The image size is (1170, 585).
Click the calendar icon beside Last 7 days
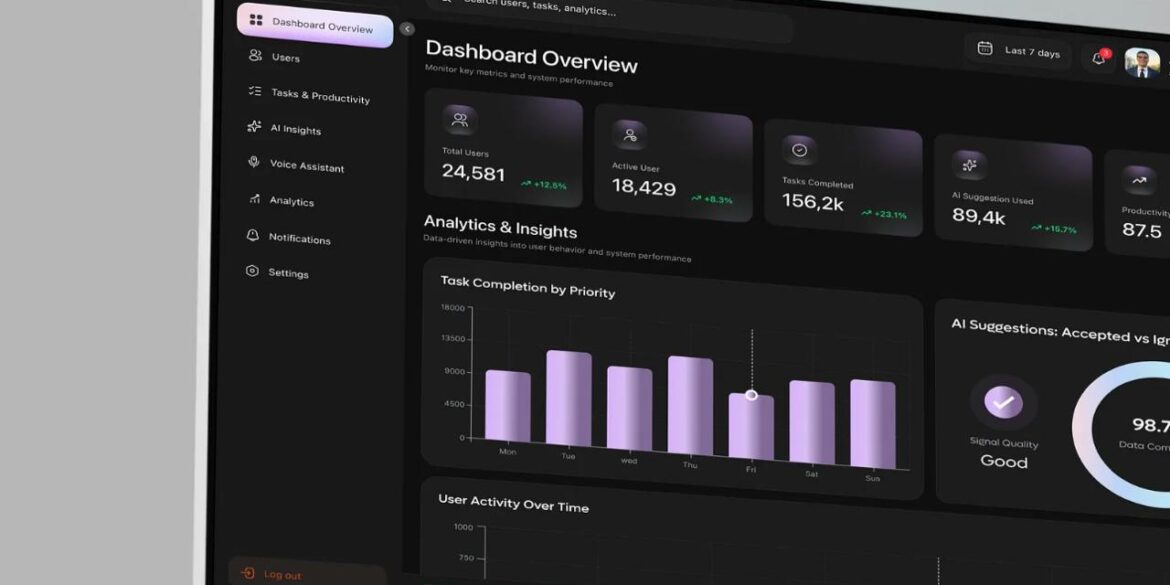(984, 48)
